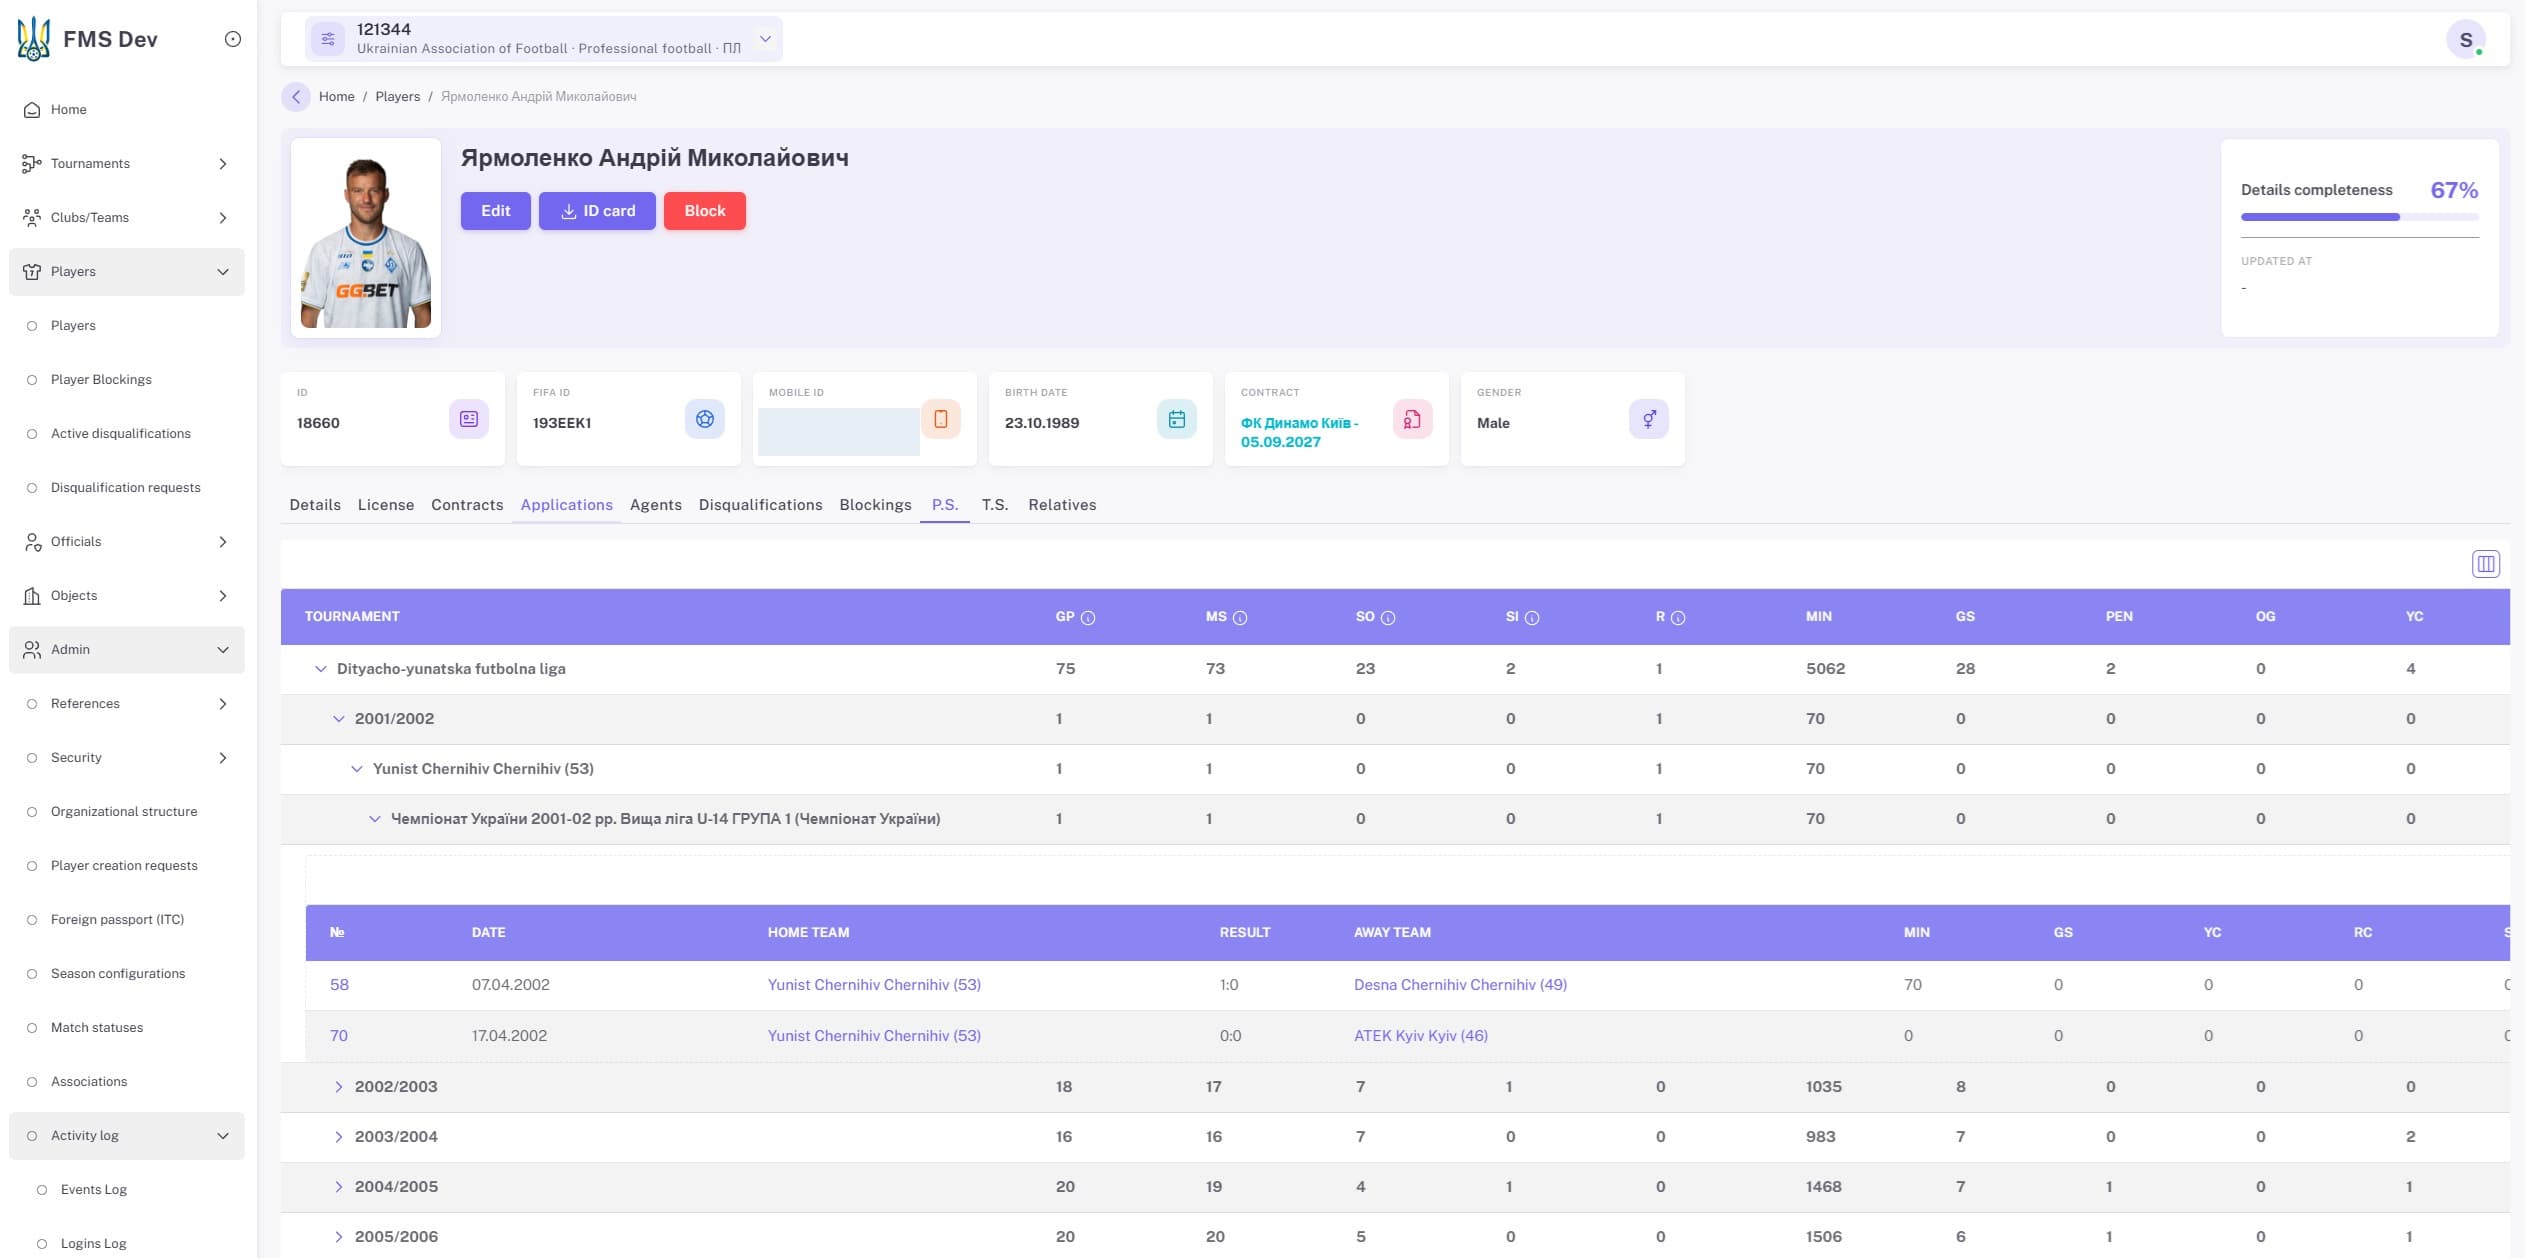Collapse Dityacho-yunatska futbolna liga row
Screen dimensions: 2525x1258
(320, 669)
